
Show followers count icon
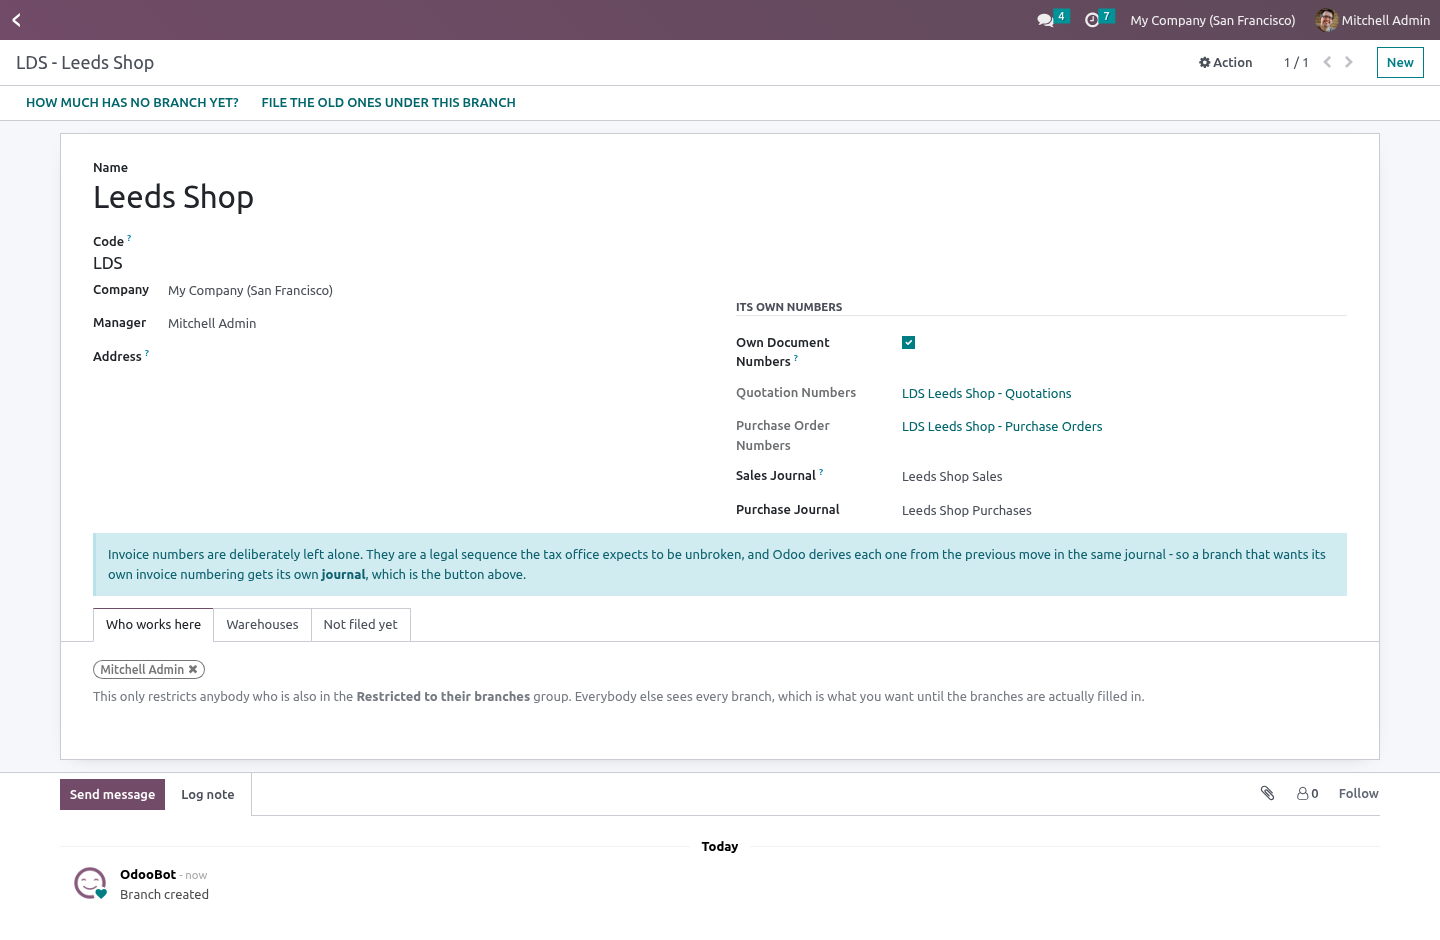tap(1308, 794)
